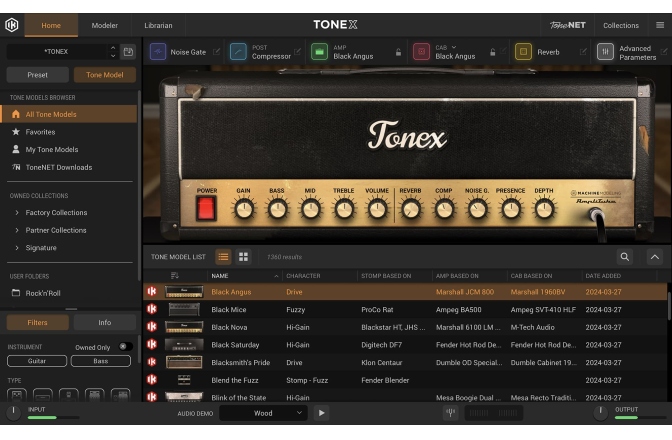This screenshot has width=672, height=440.
Task: Toggle the Reverb module icon
Action: [x=523, y=52]
